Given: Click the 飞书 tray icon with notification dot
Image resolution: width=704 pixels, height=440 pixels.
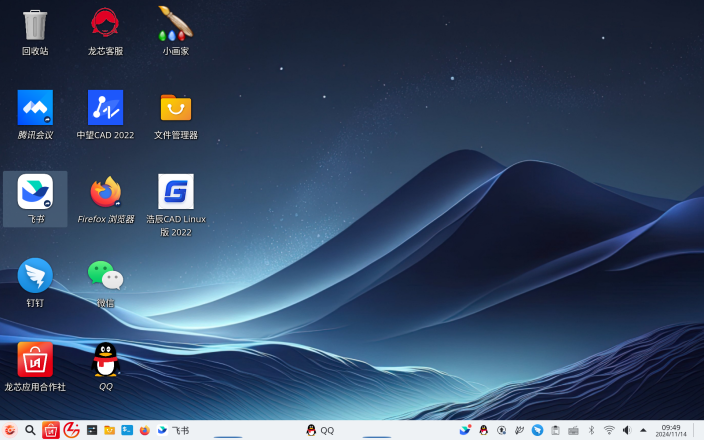Looking at the screenshot, I should 465,430.
